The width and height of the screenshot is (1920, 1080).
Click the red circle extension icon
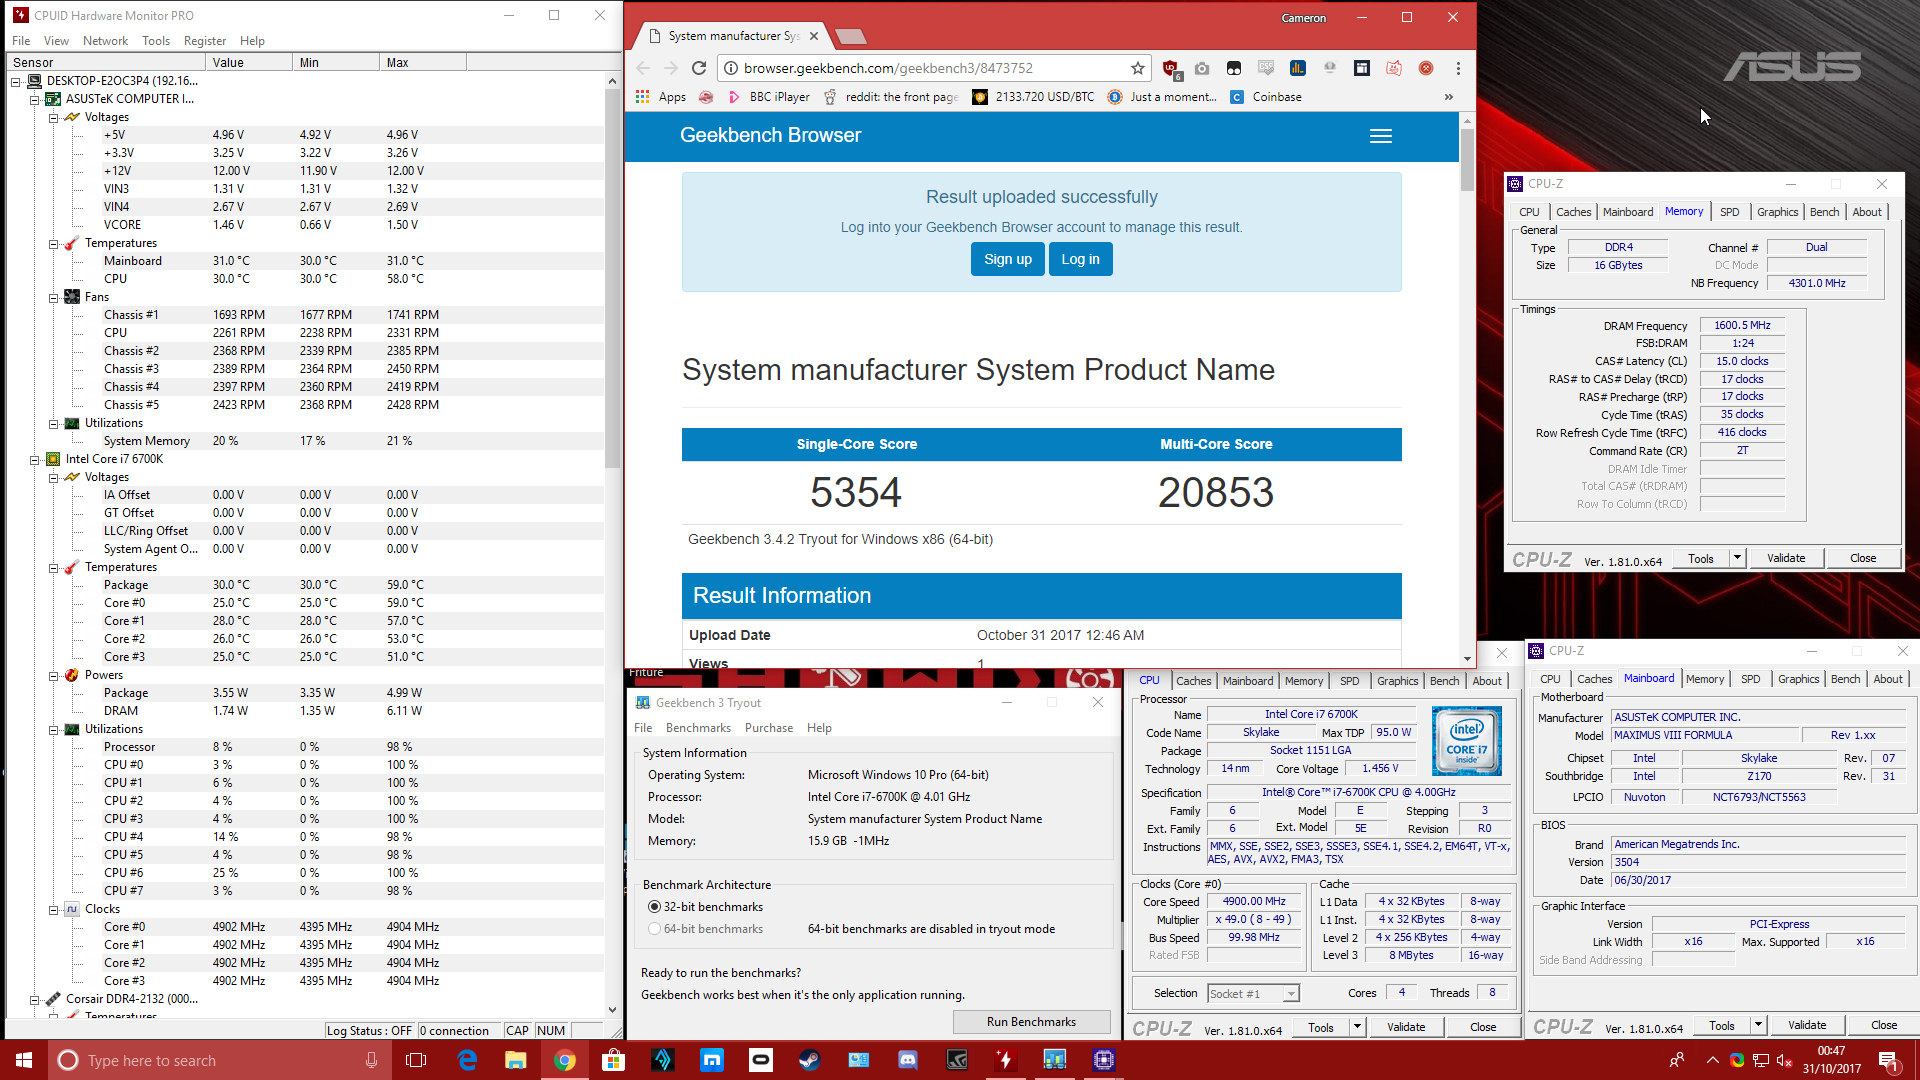tap(1426, 68)
